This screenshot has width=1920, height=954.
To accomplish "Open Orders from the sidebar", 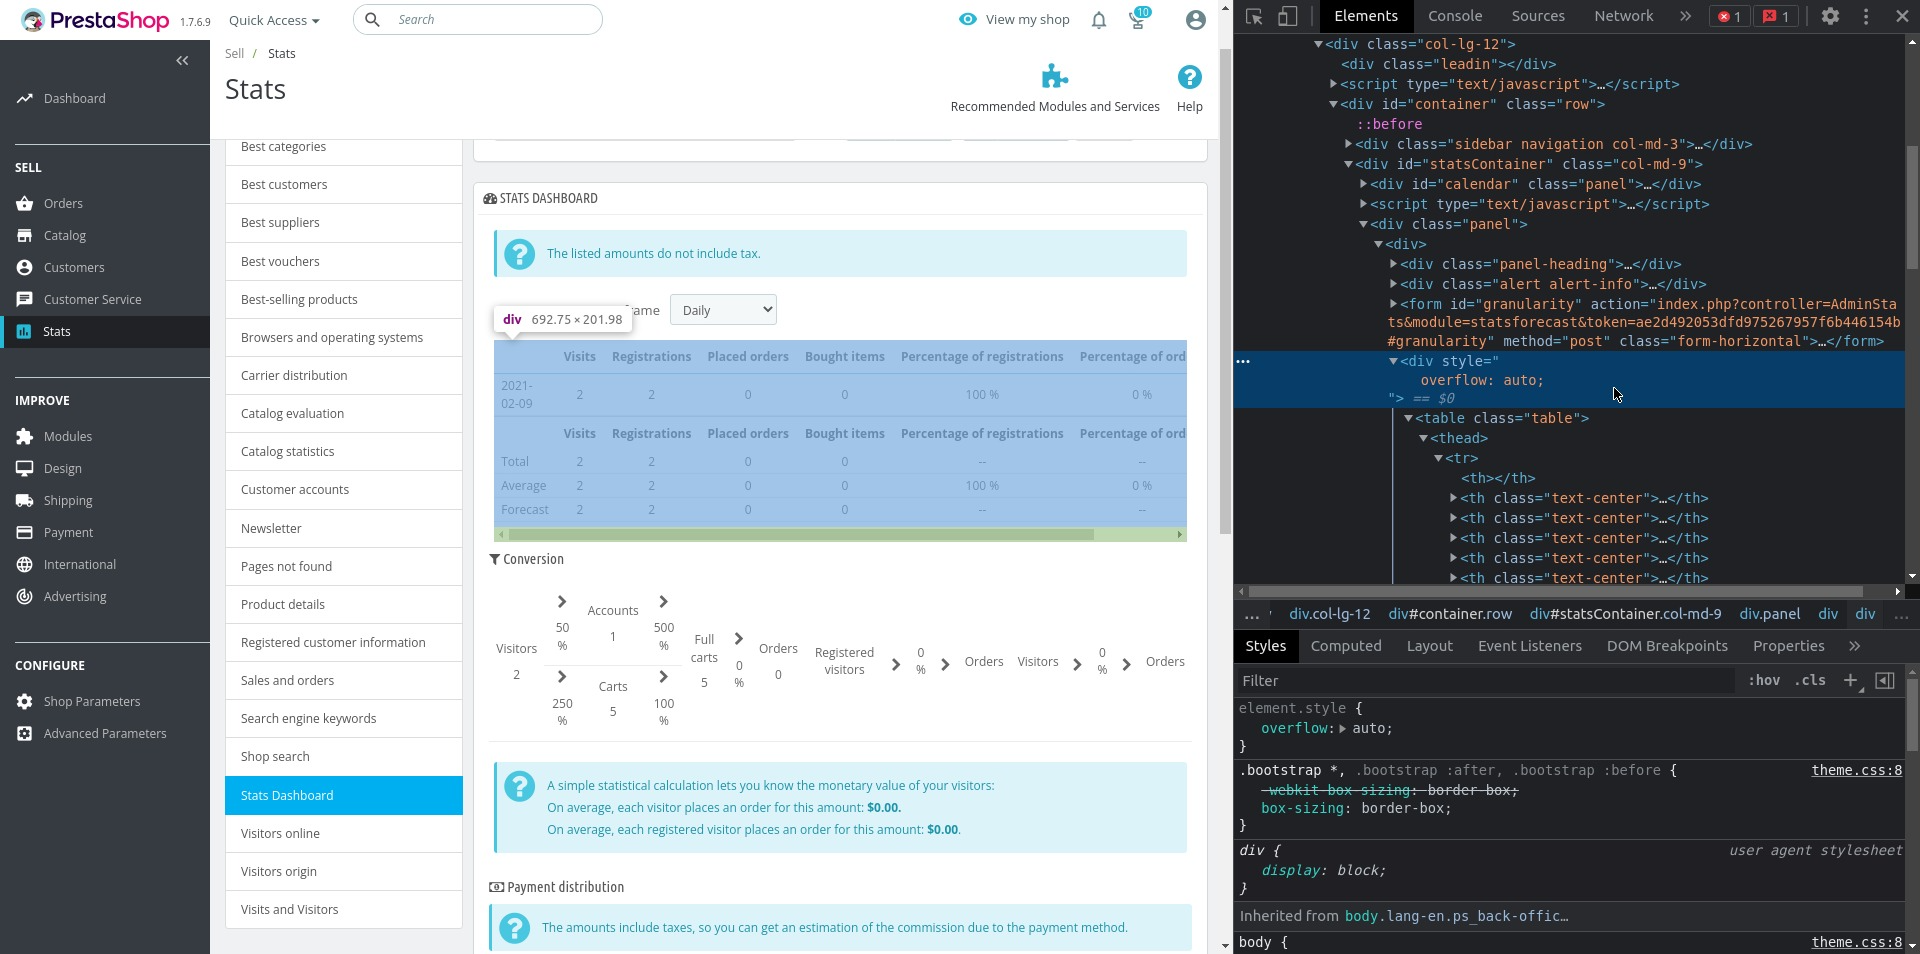I will coord(64,203).
